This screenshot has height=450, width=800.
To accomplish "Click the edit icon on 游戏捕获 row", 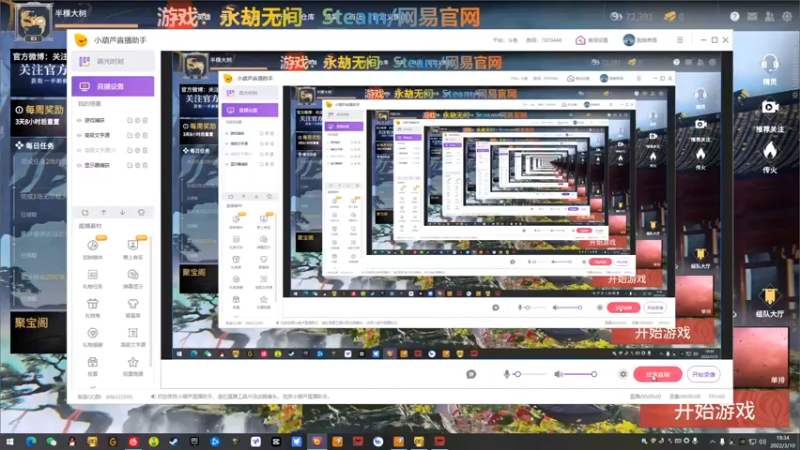I will click(x=130, y=120).
